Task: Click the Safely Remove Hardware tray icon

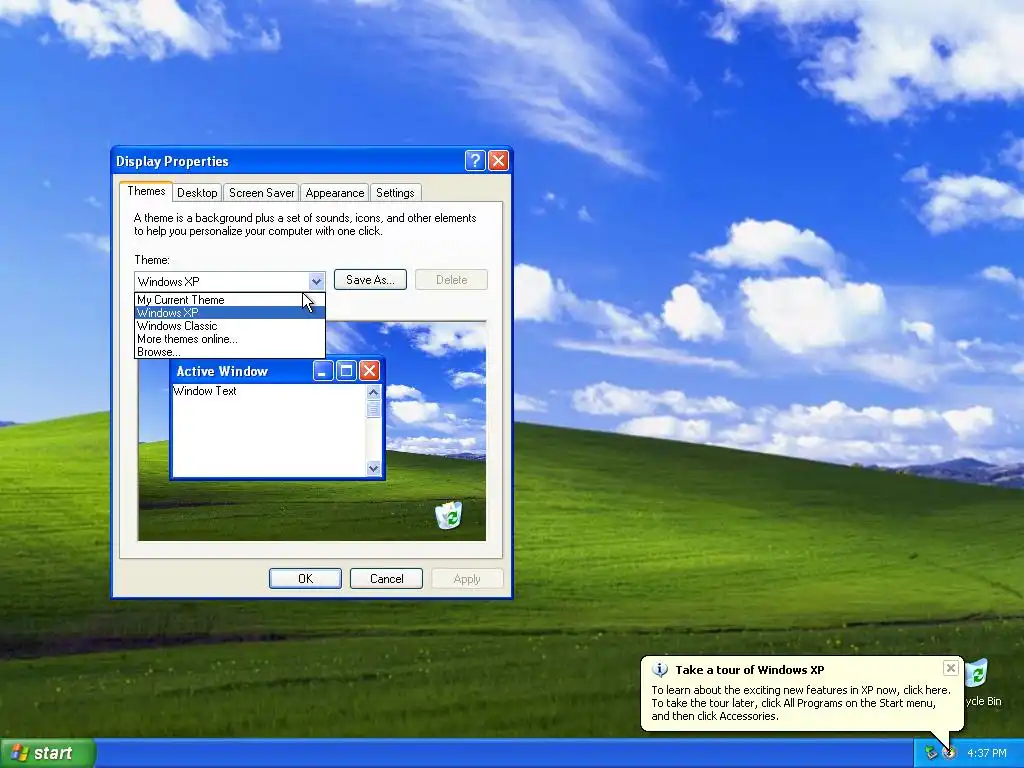Action: pyautogui.click(x=931, y=753)
